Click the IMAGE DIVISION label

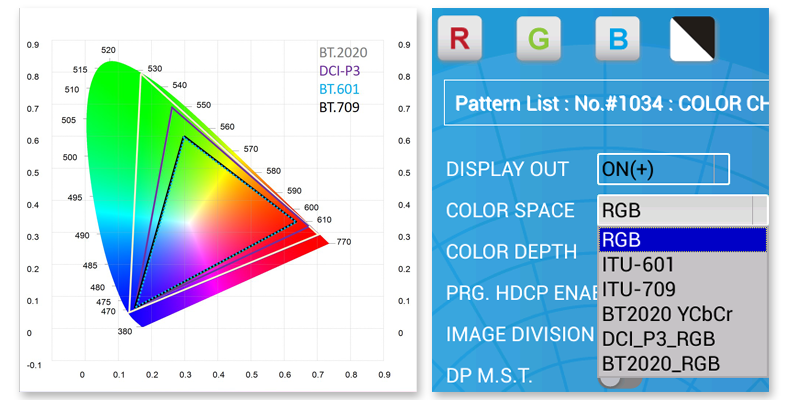[x=520, y=335]
